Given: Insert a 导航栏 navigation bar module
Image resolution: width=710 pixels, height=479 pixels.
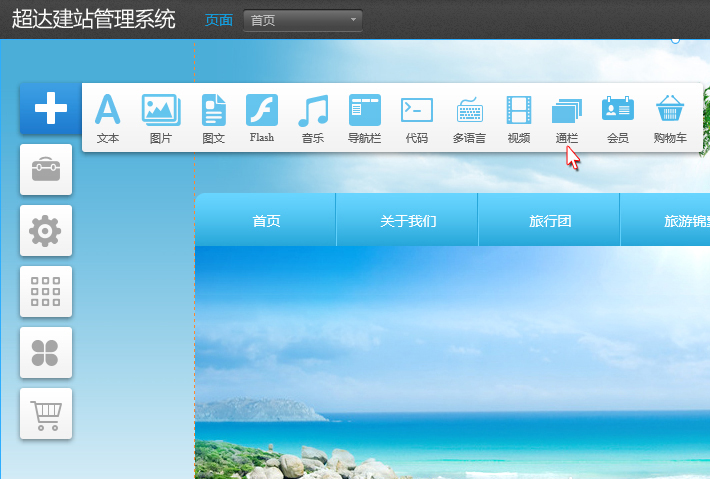Looking at the screenshot, I should 365,119.
